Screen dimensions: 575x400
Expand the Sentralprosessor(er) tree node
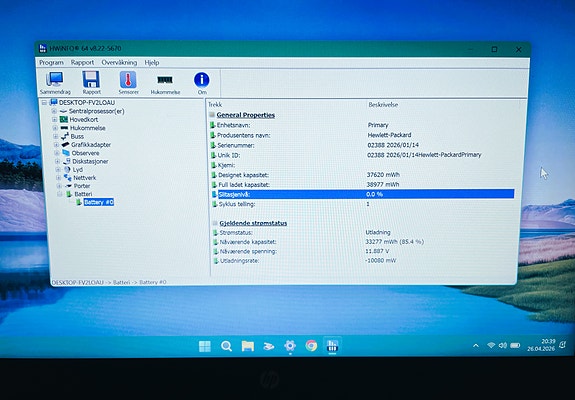[54, 111]
